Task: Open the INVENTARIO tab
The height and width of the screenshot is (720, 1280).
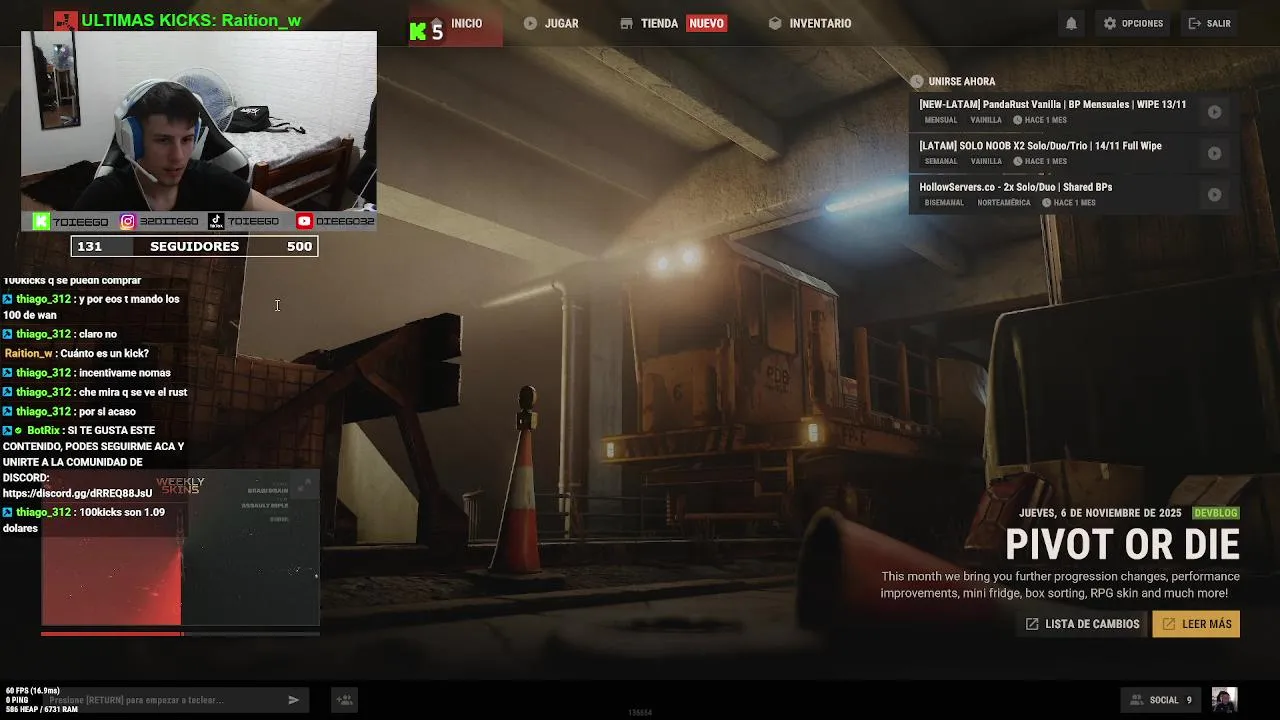Action: [820, 23]
